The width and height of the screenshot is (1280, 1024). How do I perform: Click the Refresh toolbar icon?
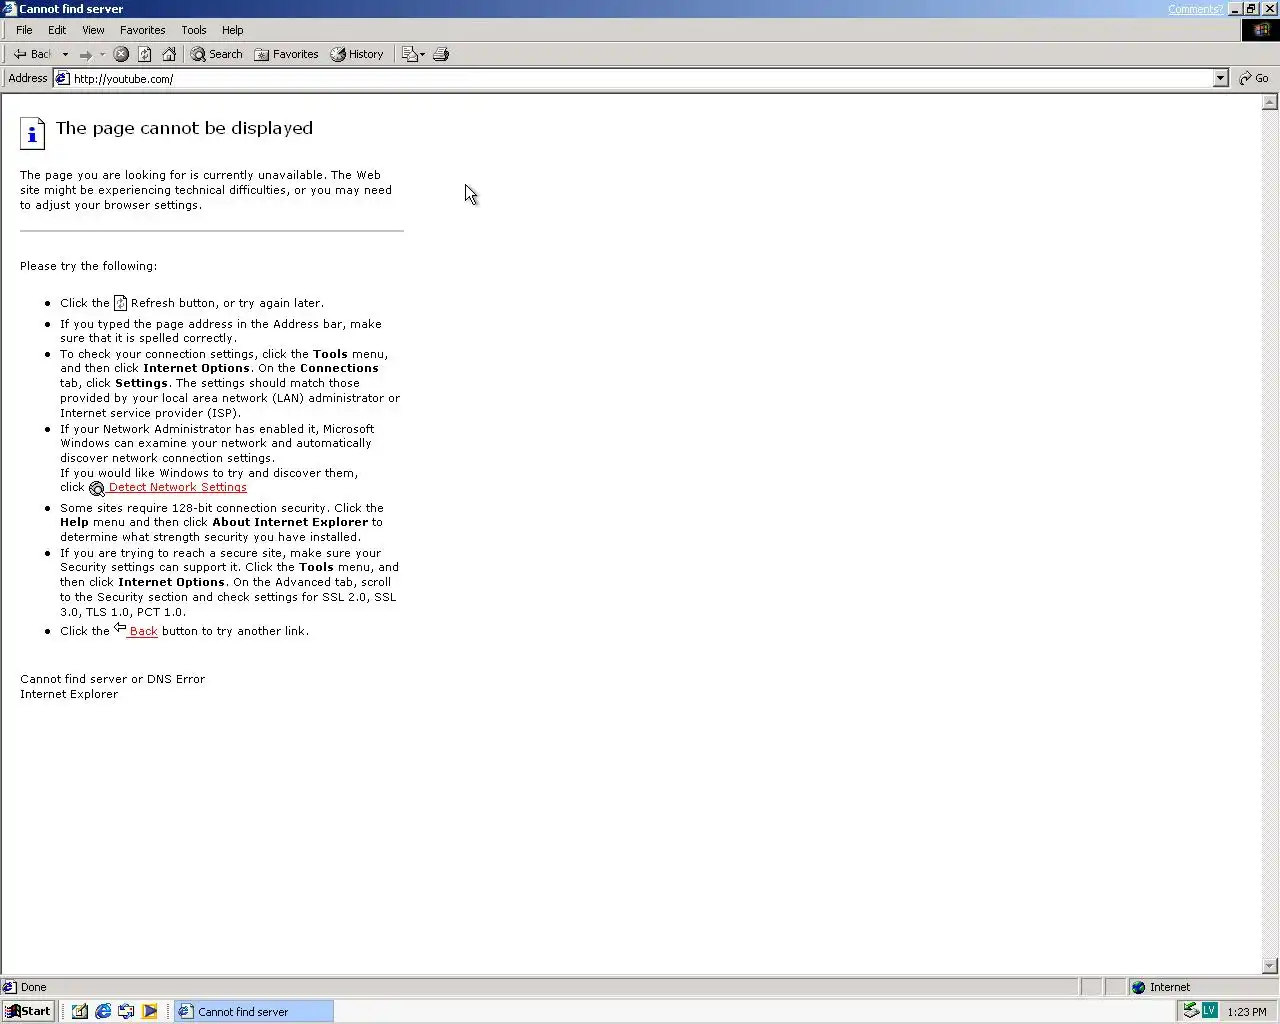(x=145, y=54)
